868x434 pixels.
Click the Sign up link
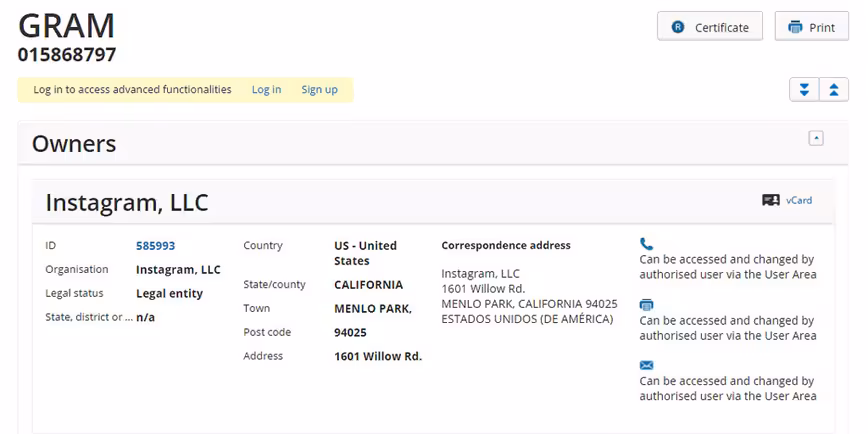(319, 89)
